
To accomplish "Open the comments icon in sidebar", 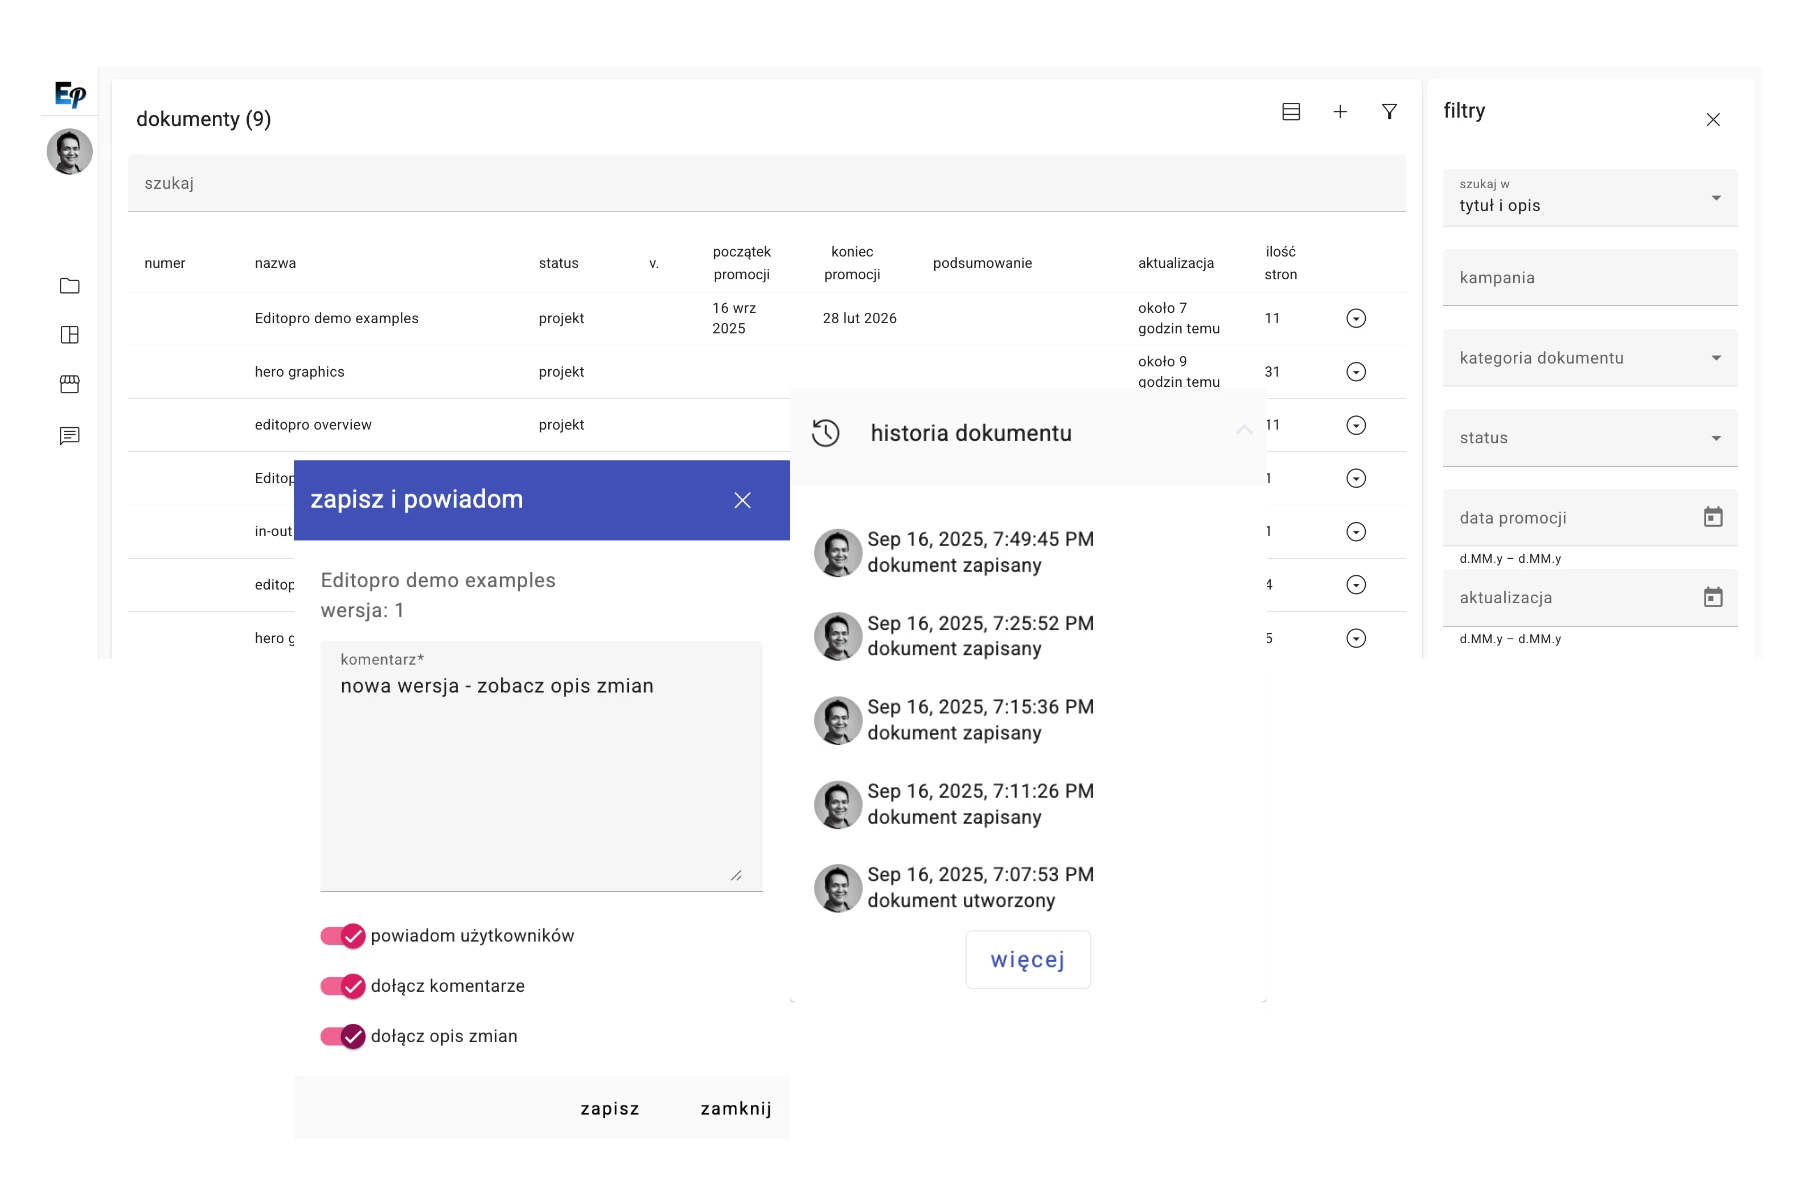I will (x=70, y=436).
